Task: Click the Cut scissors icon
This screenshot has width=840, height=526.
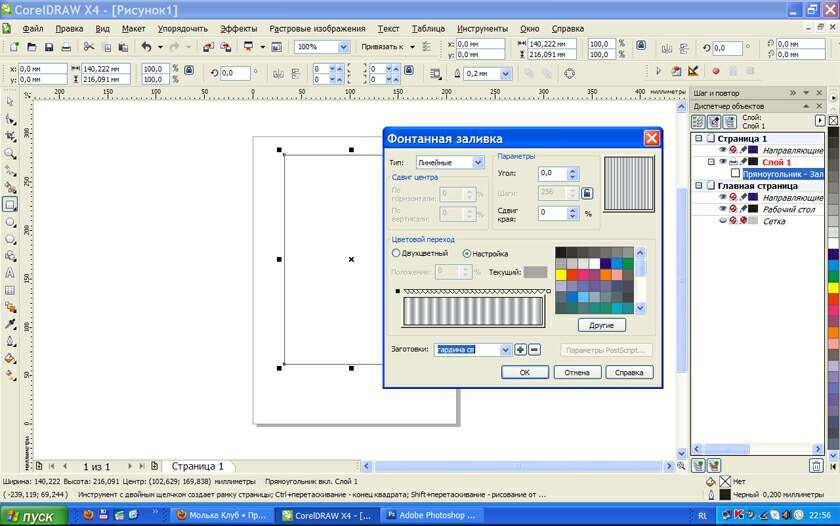Action: point(89,47)
